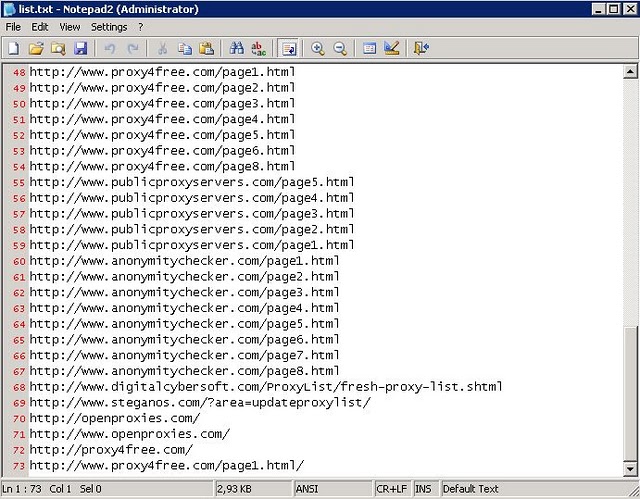
Task: Click line 59 publicproxyservers page1.html
Action: pyautogui.click(x=192, y=245)
